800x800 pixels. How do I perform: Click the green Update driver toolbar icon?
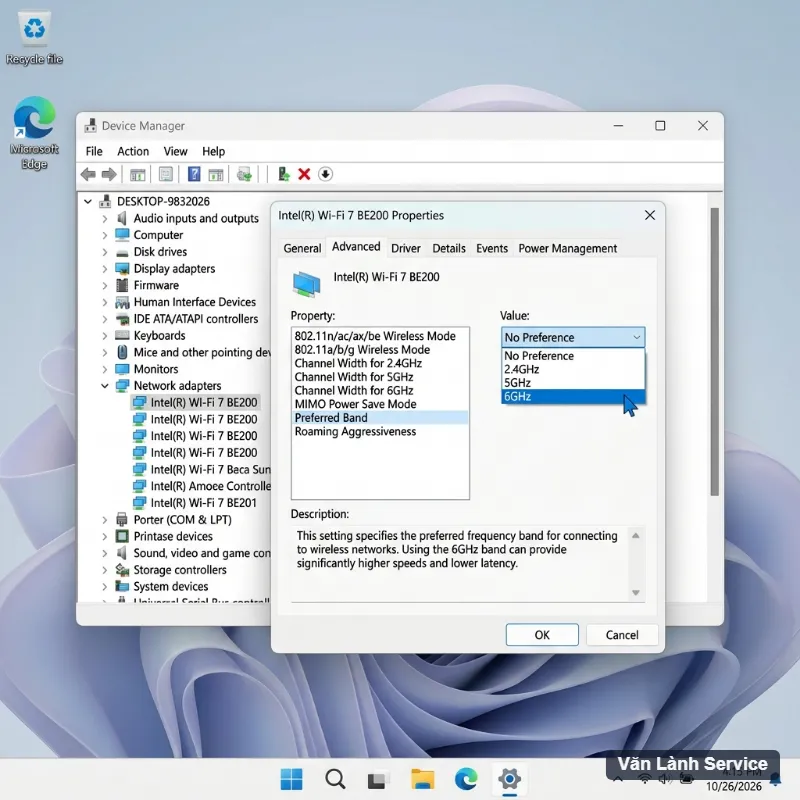(284, 174)
